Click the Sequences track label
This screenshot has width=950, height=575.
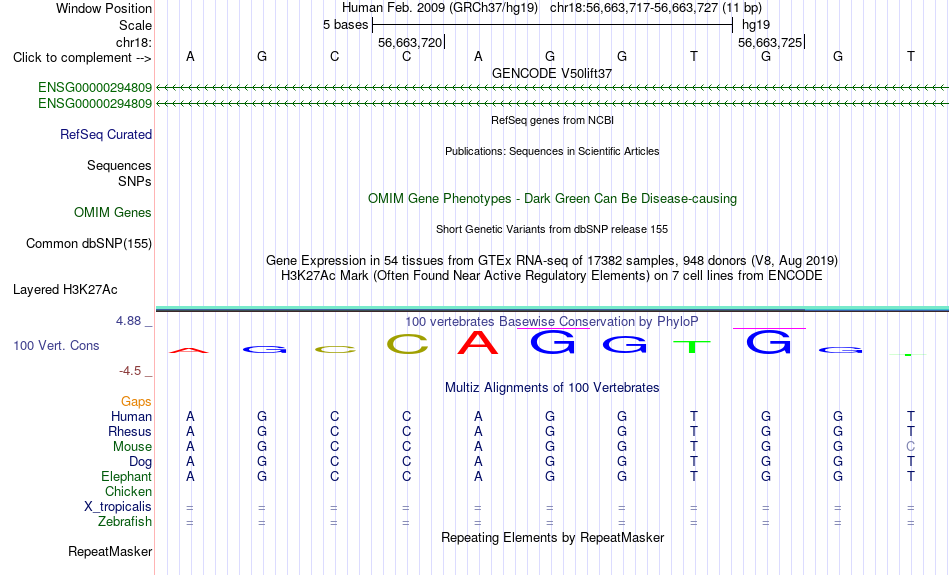click(119, 165)
